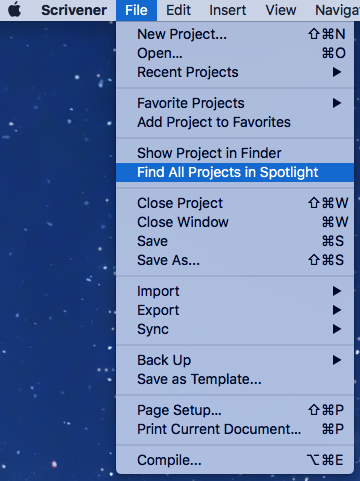Expand the Recent Projects submenu

pos(235,72)
